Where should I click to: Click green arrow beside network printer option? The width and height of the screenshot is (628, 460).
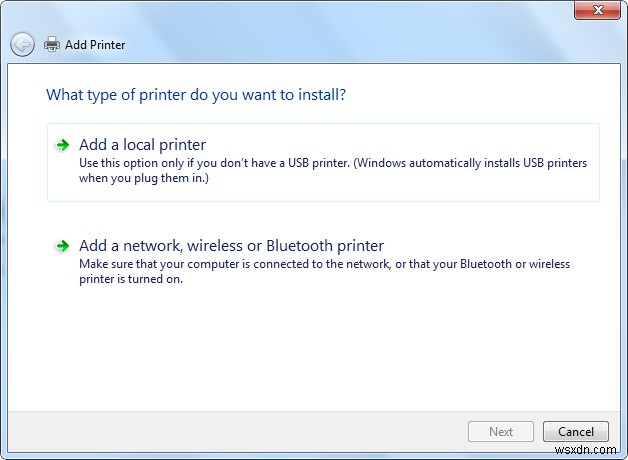click(63, 245)
